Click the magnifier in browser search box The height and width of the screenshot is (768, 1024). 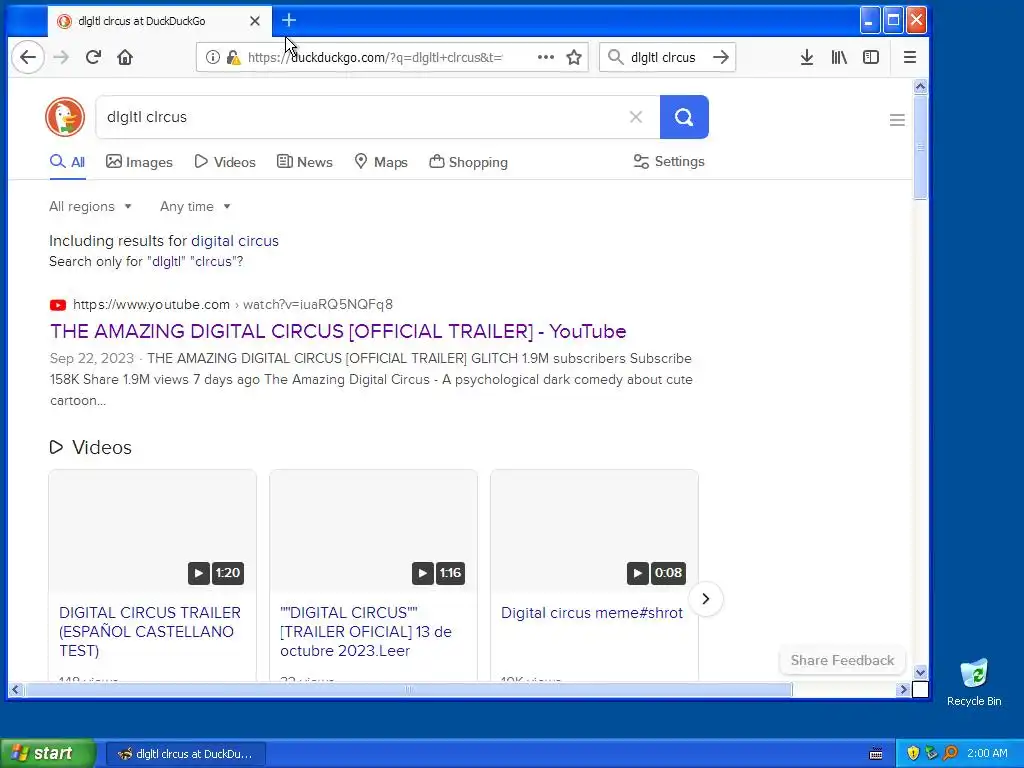[615, 57]
